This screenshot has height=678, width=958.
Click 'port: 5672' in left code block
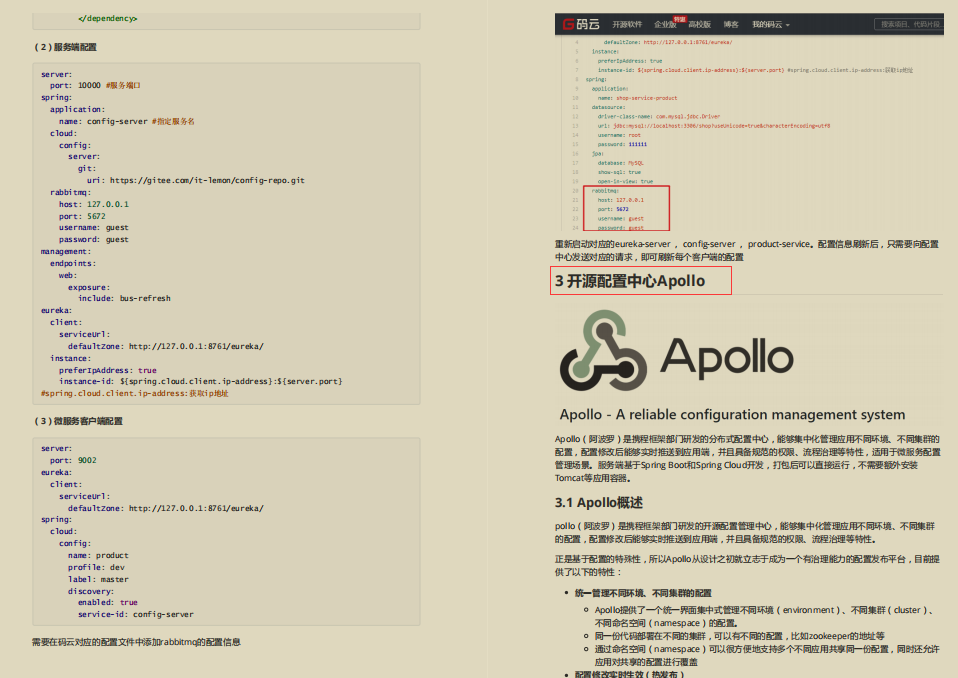point(82,216)
